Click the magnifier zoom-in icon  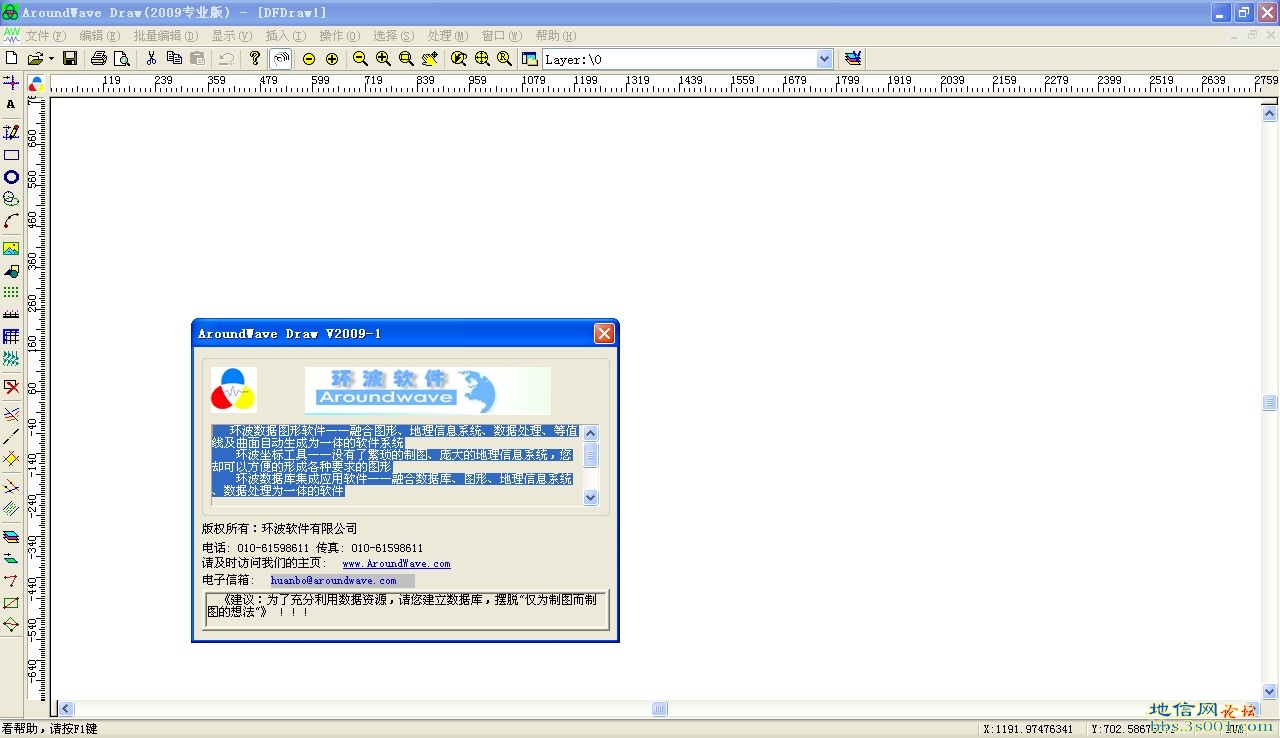point(383,59)
